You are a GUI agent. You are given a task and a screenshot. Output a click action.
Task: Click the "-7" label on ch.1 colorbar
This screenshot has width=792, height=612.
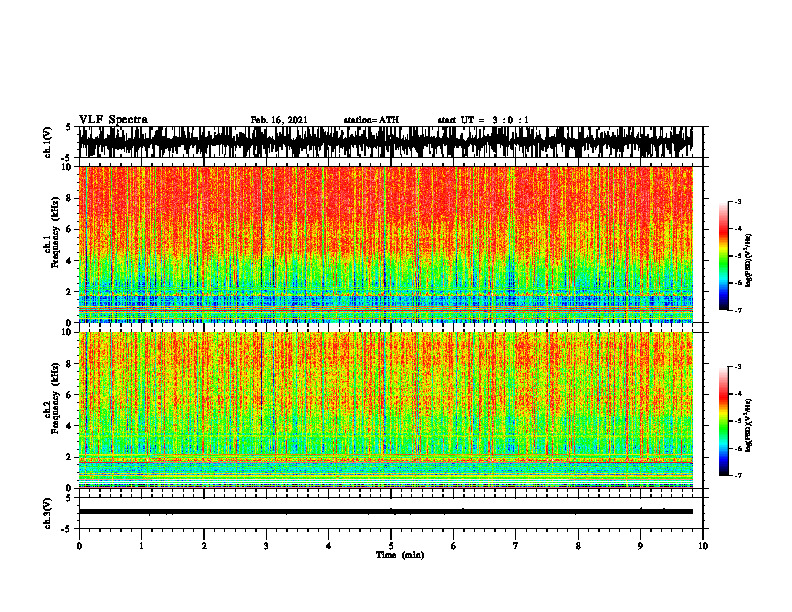[x=738, y=310]
